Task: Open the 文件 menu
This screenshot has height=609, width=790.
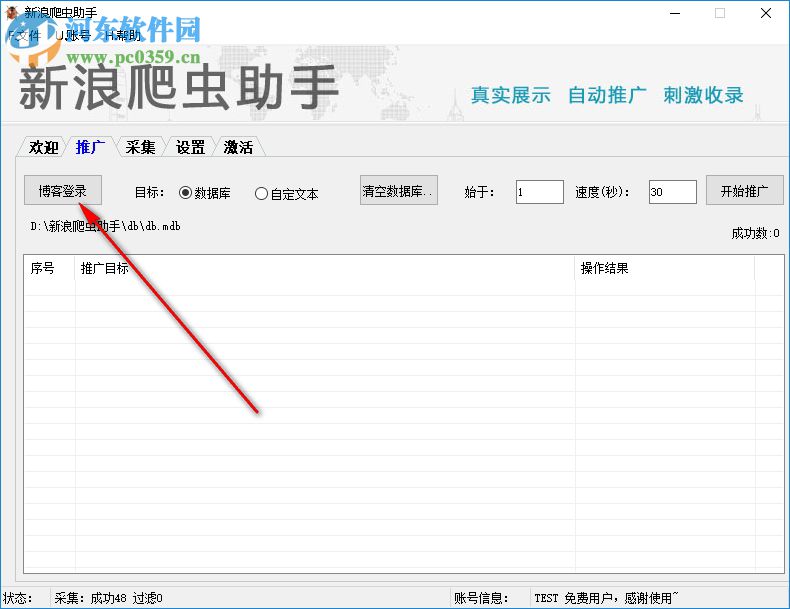Action: [x=24, y=35]
